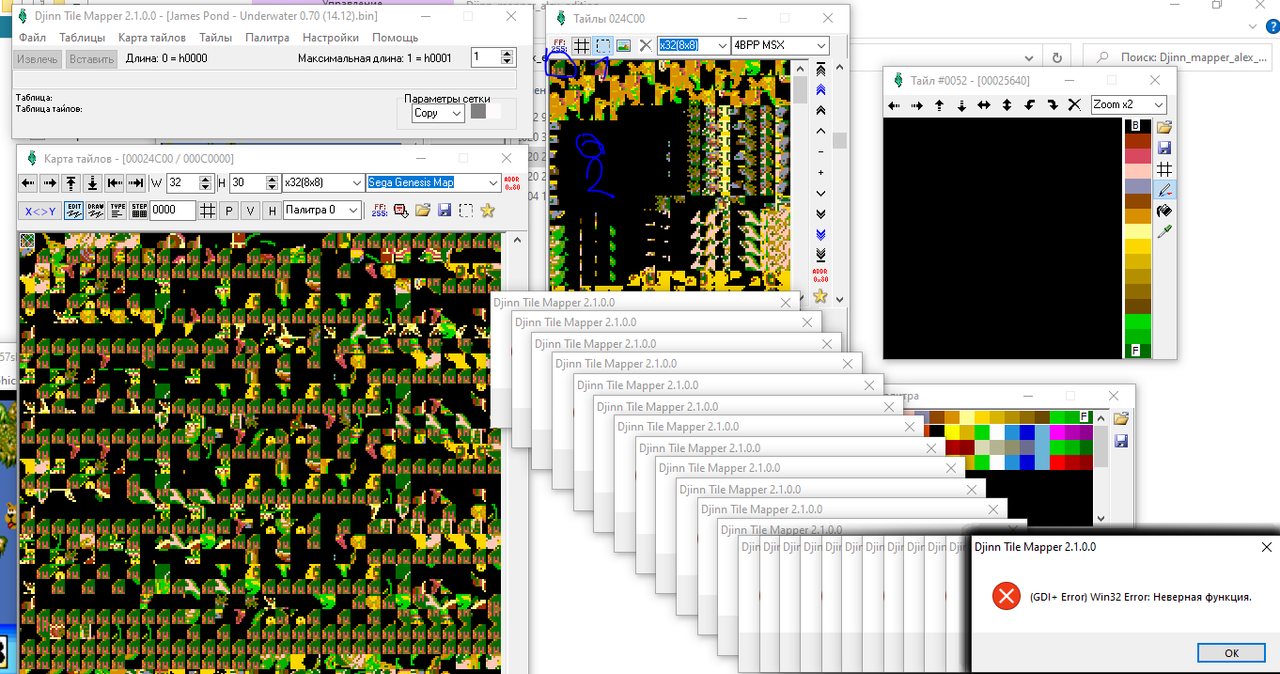Open Таблицы menu

tap(82, 38)
